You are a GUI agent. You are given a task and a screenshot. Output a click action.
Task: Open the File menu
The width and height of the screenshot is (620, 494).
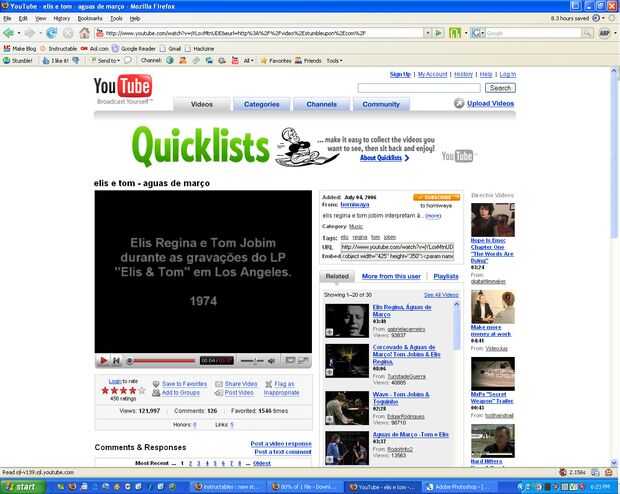point(7,19)
